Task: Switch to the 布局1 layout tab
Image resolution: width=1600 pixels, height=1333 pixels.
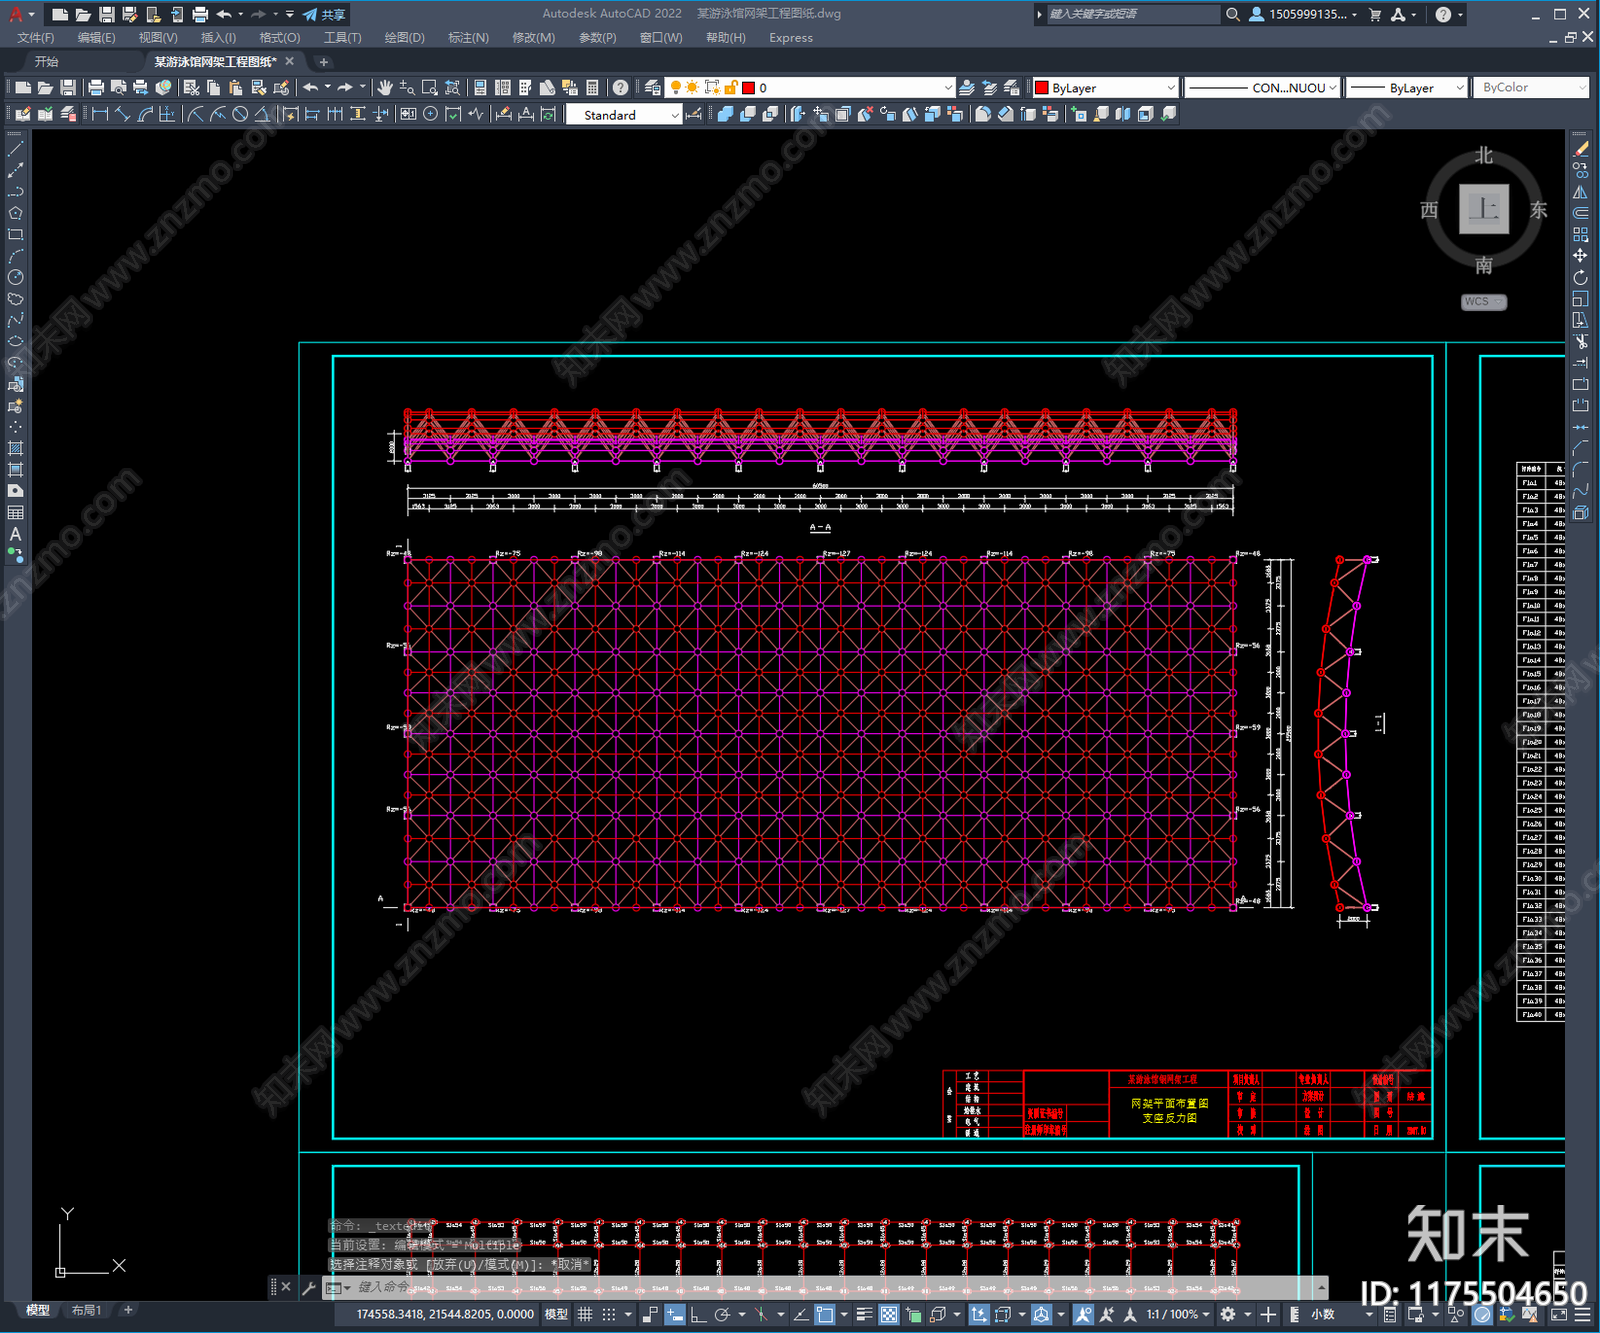Action: [x=86, y=1310]
